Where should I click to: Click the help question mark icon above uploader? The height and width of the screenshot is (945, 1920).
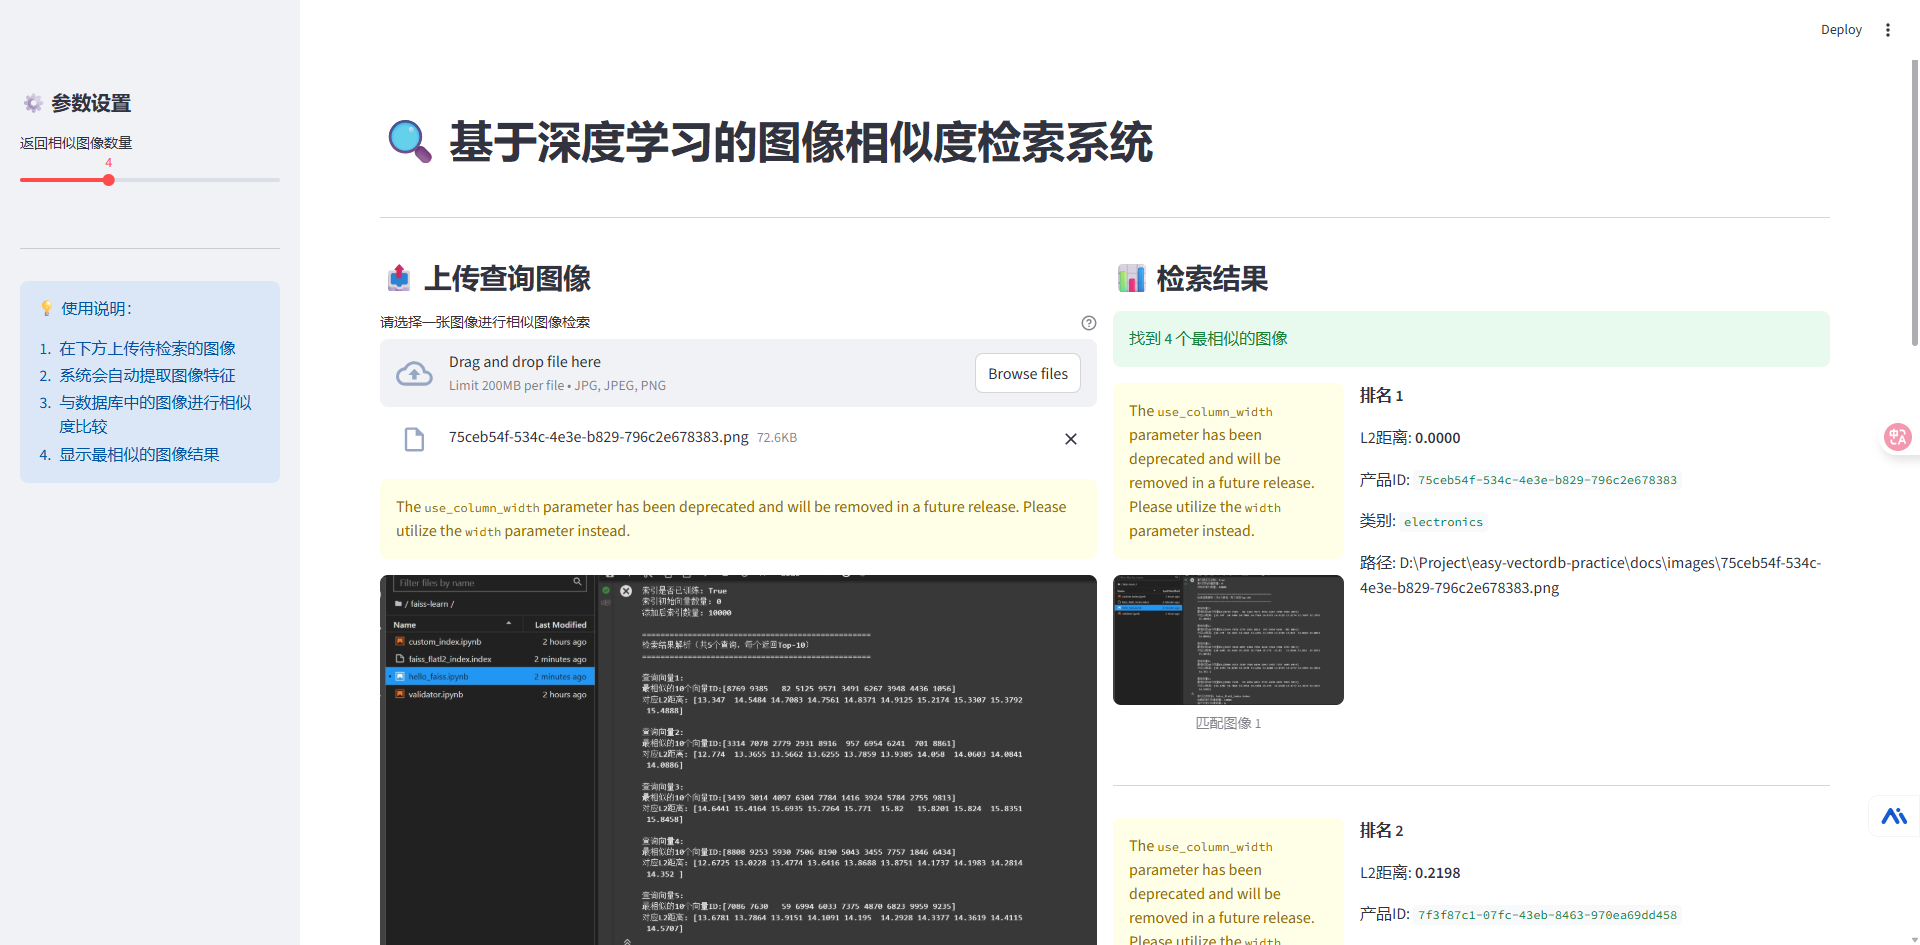(1089, 323)
